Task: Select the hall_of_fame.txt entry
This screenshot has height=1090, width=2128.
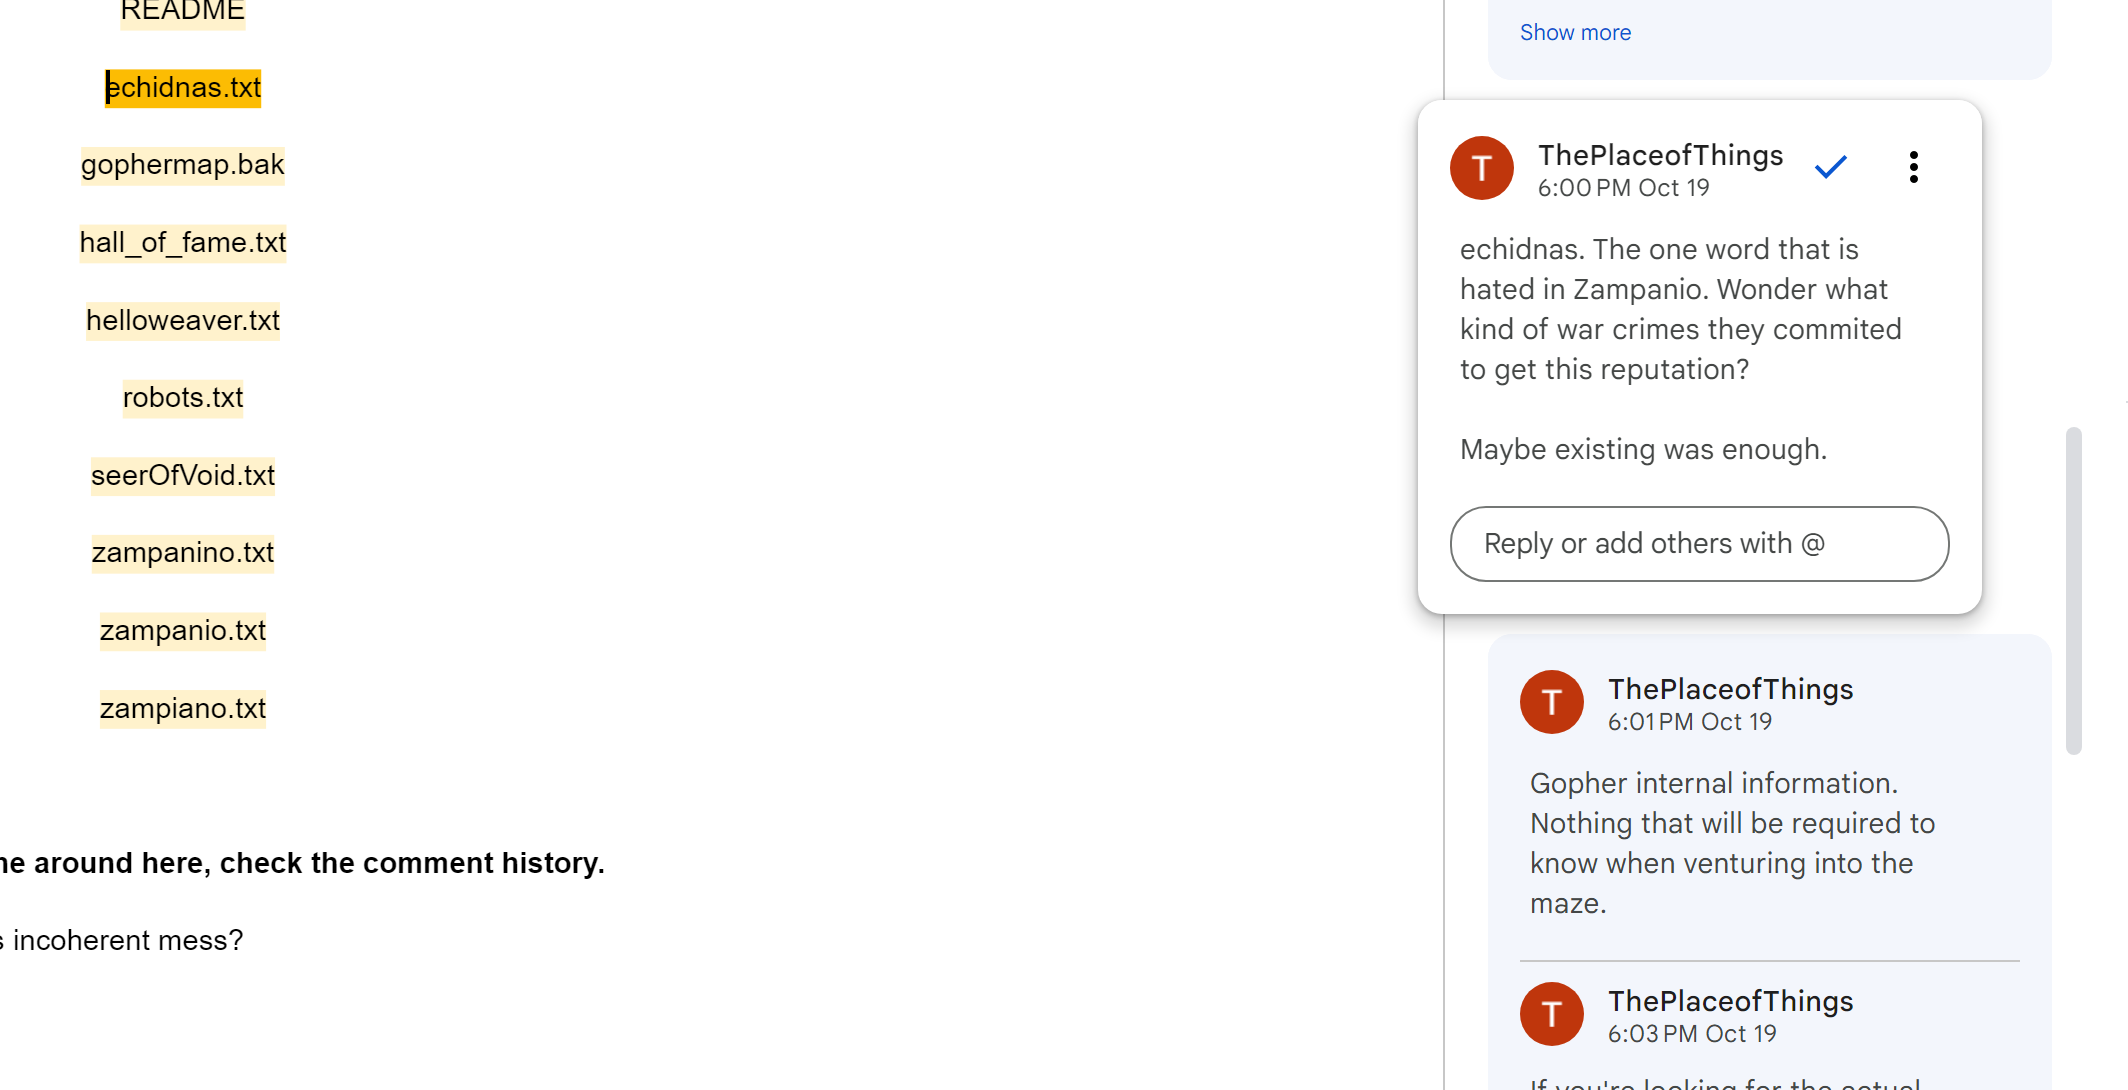Action: [x=183, y=243]
